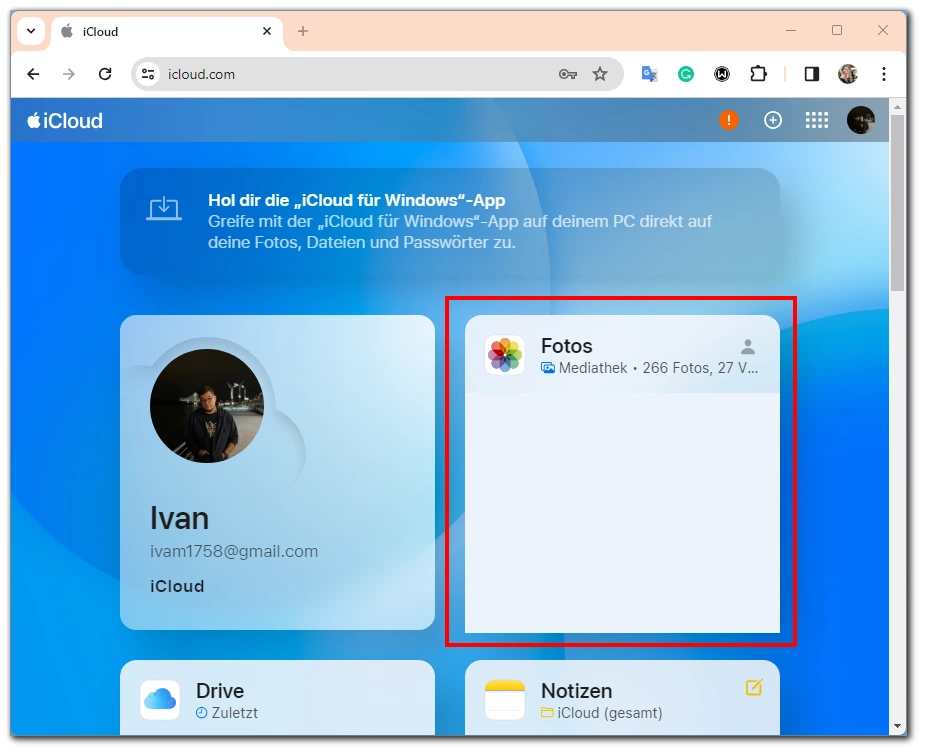925x754 pixels.
Task: Open site information icon in address bar
Action: point(147,74)
